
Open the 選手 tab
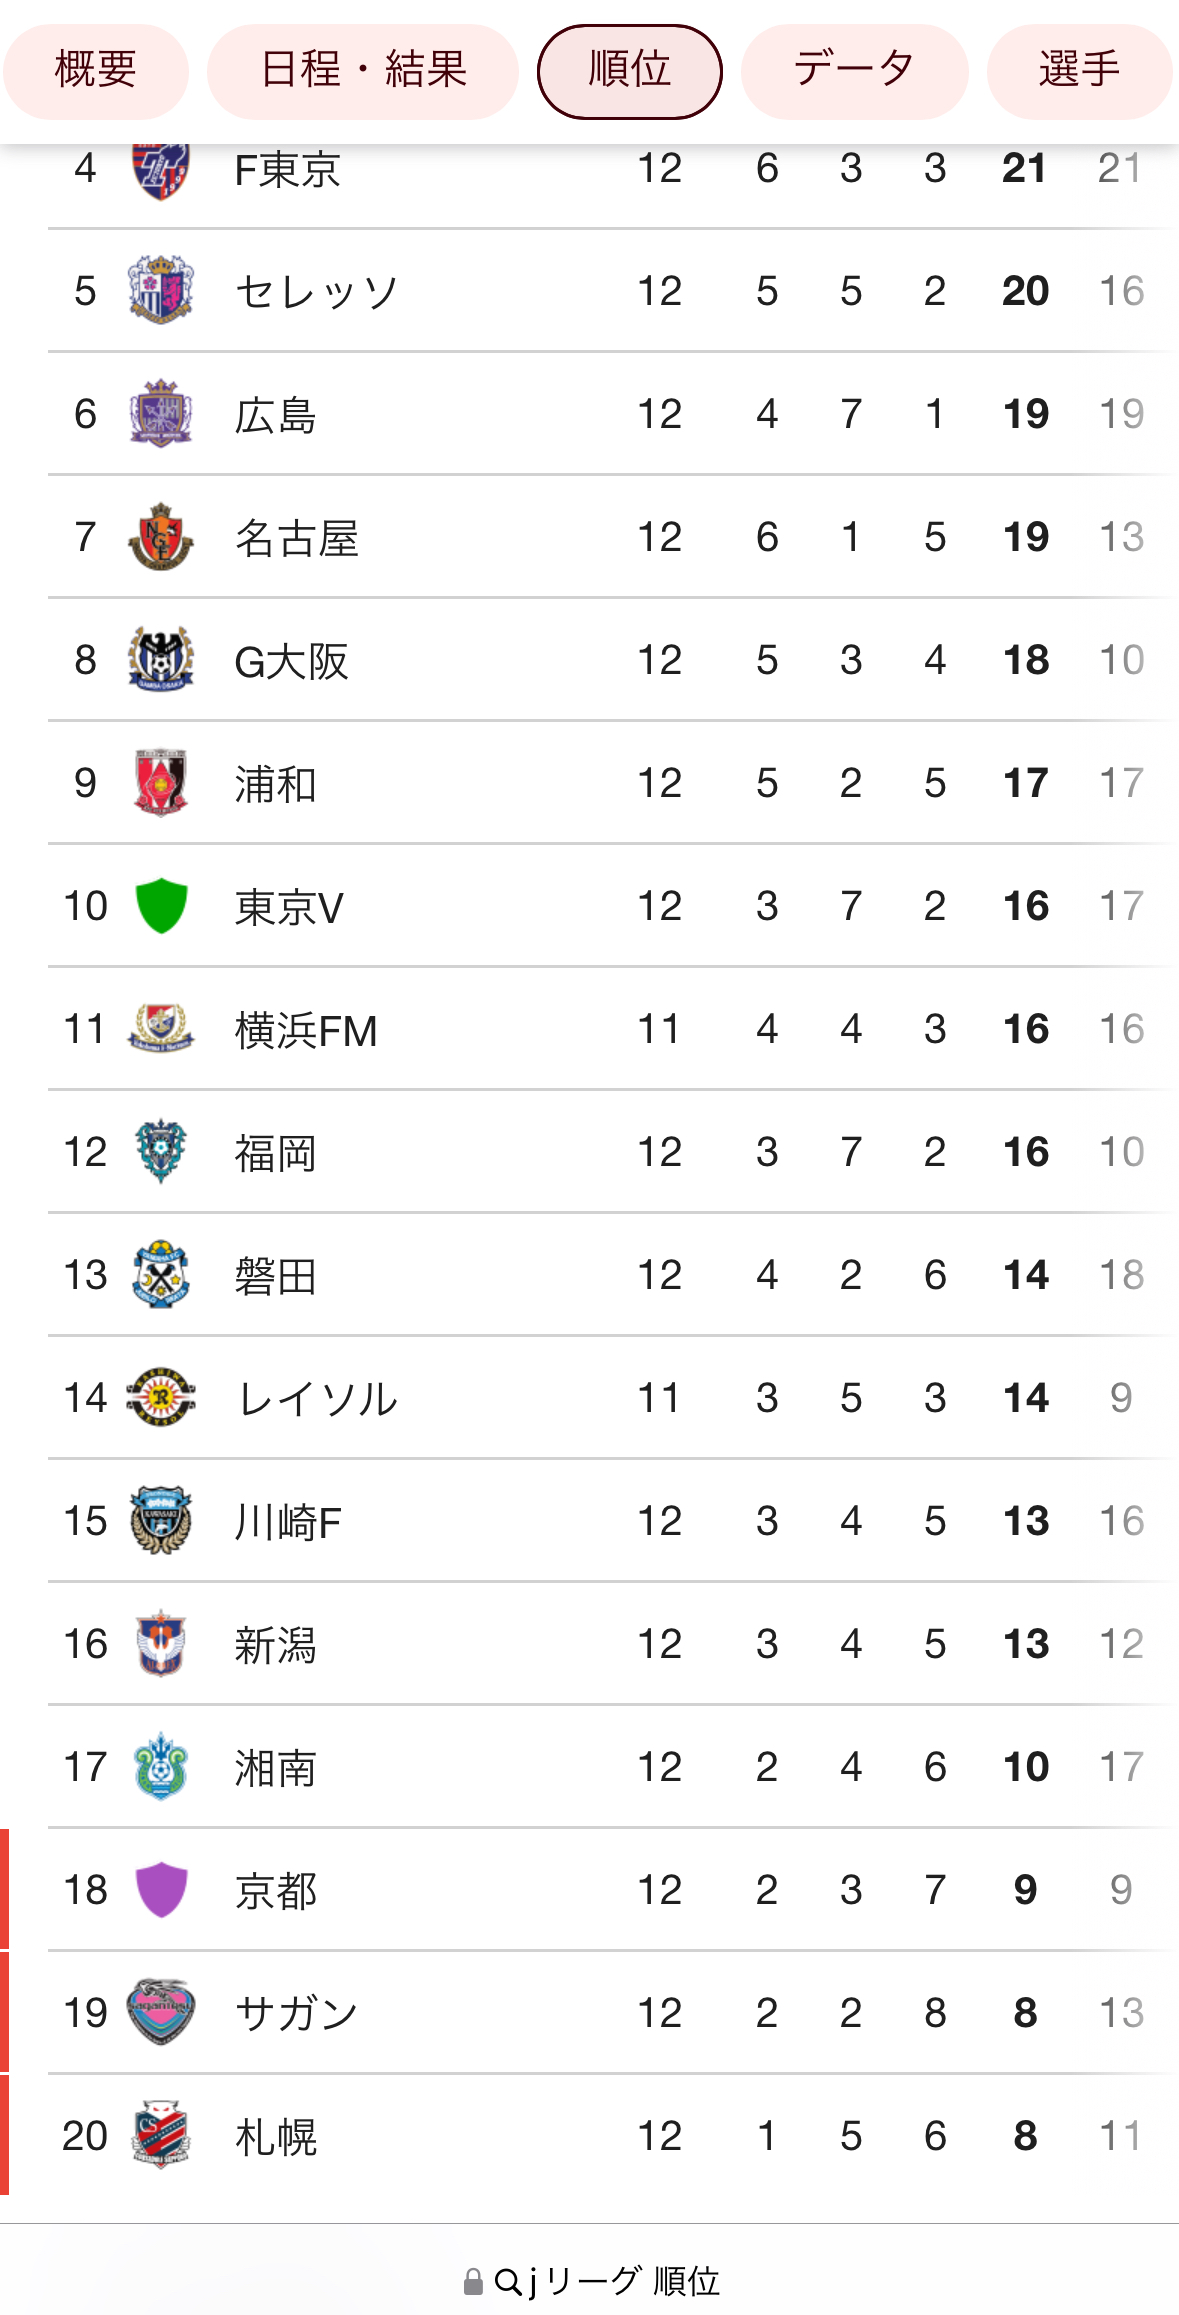[1079, 71]
